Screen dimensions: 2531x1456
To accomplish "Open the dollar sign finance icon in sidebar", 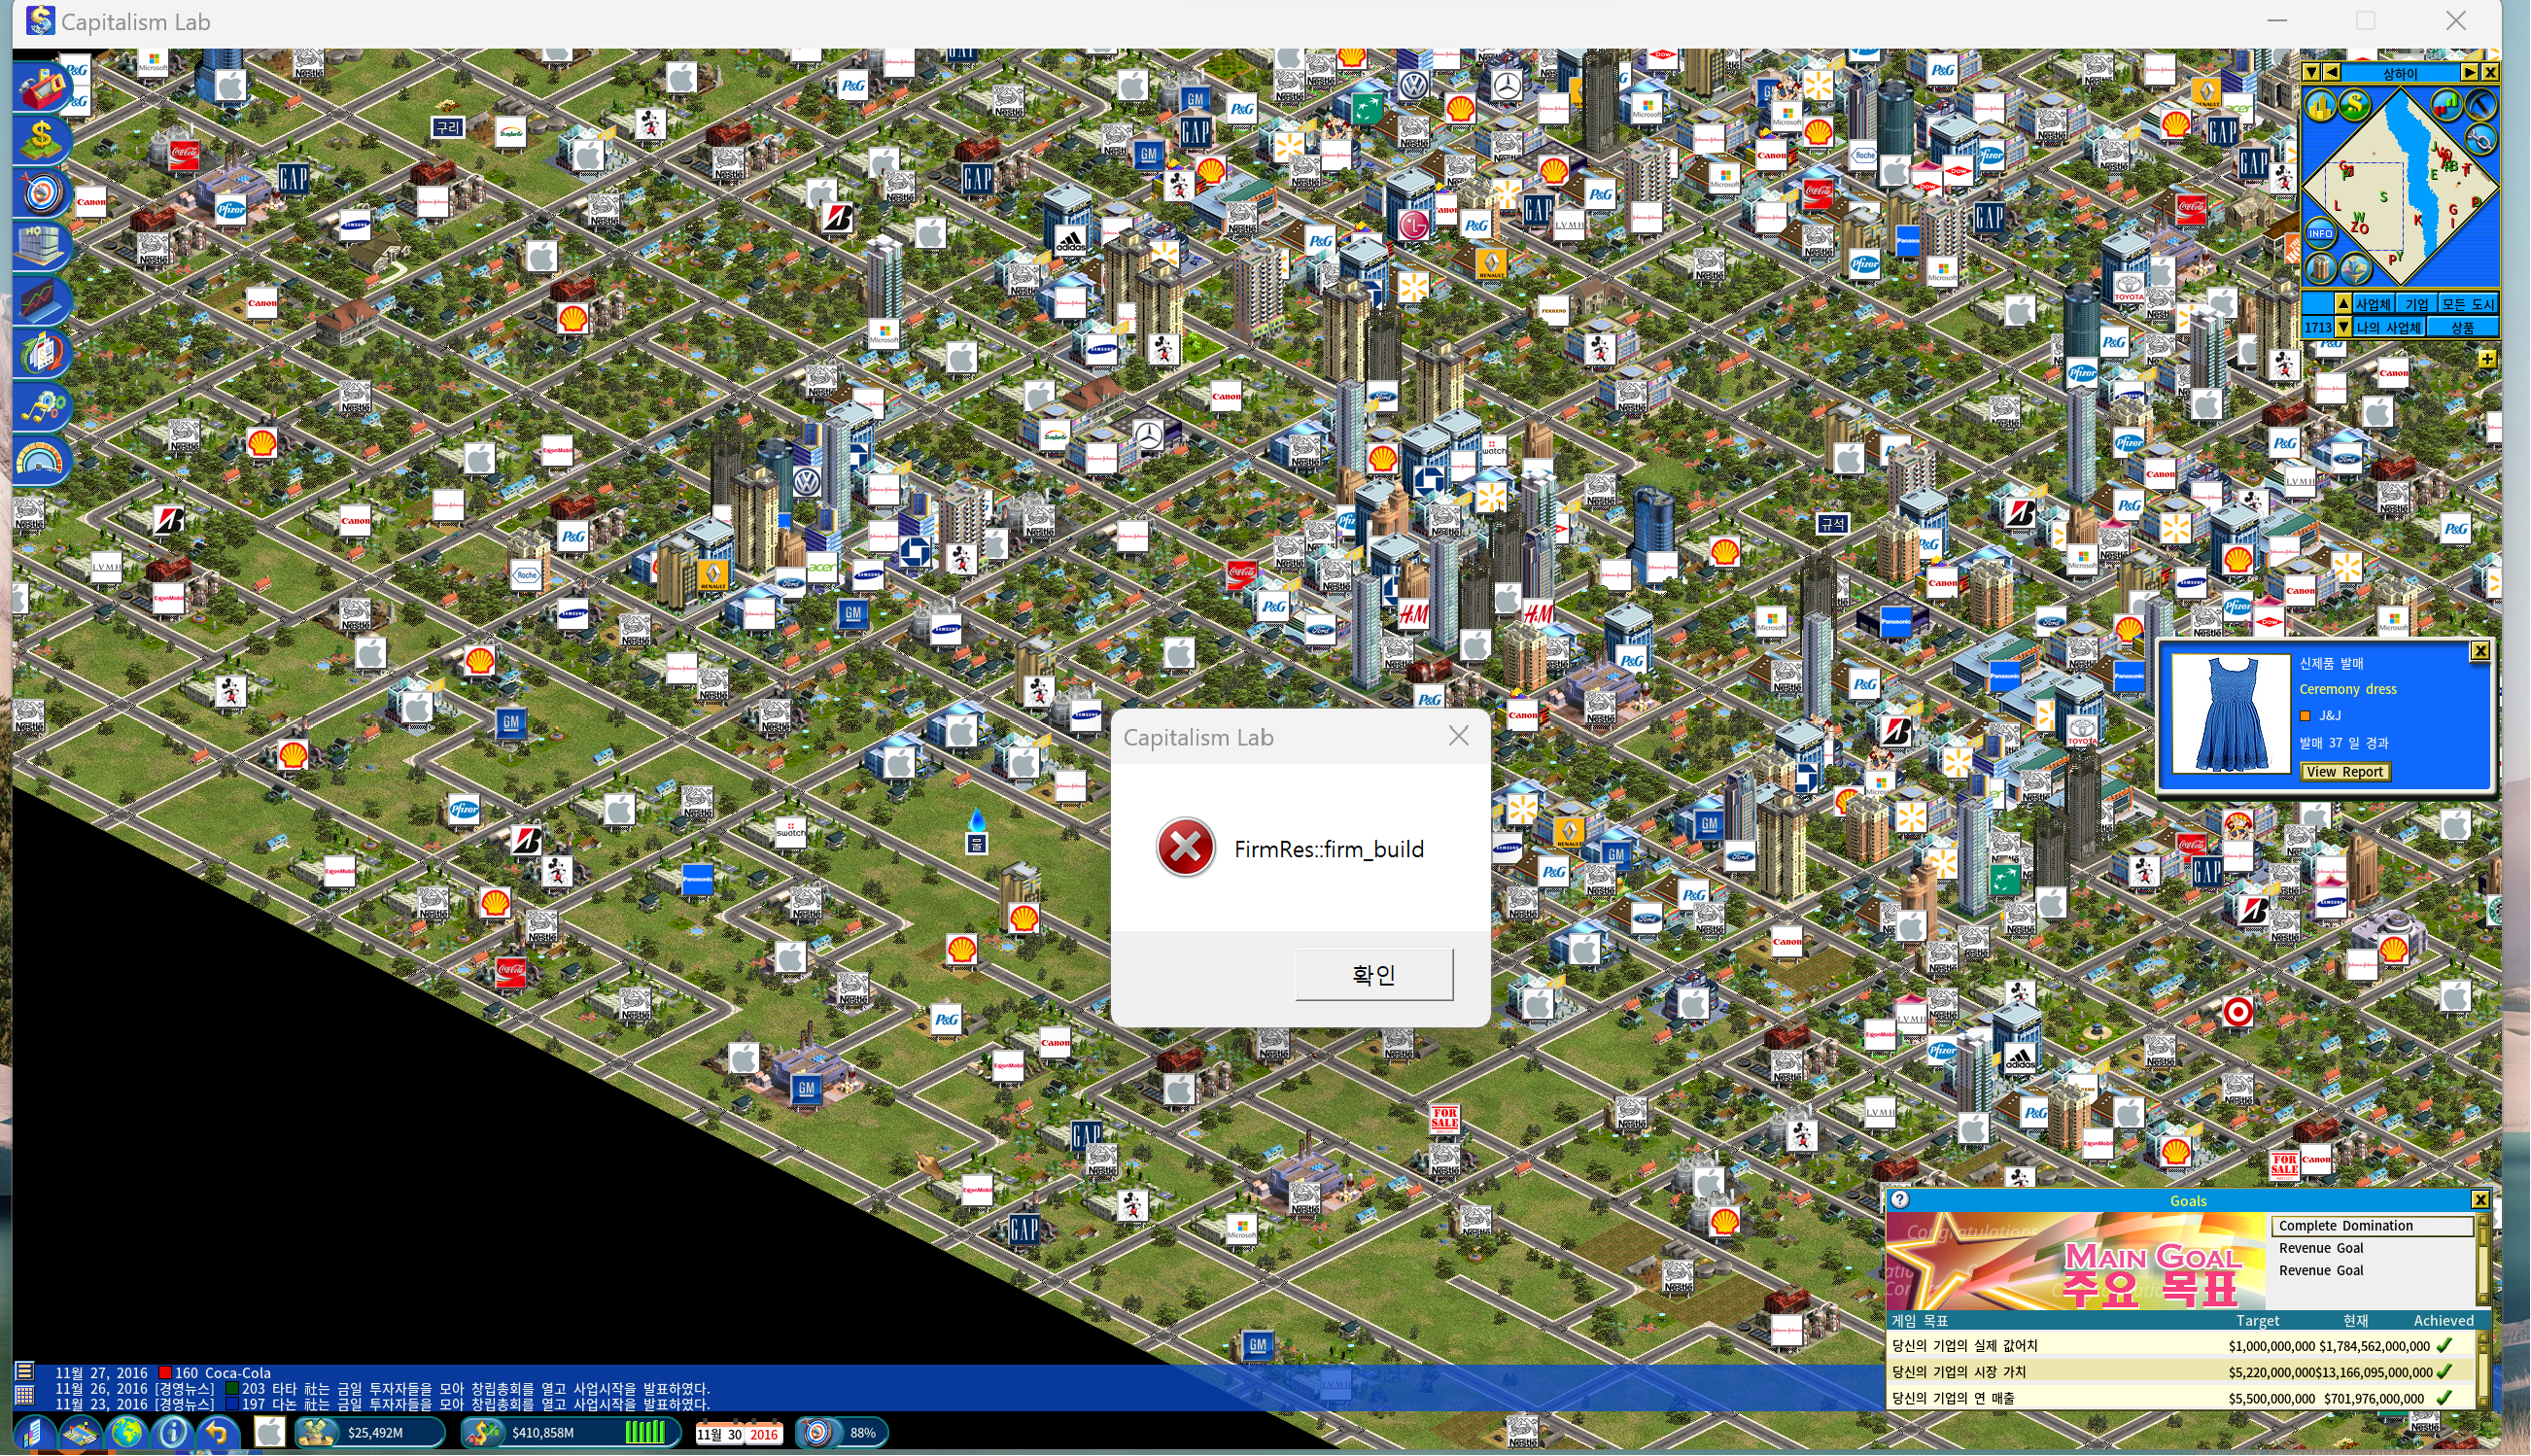I will [x=41, y=140].
